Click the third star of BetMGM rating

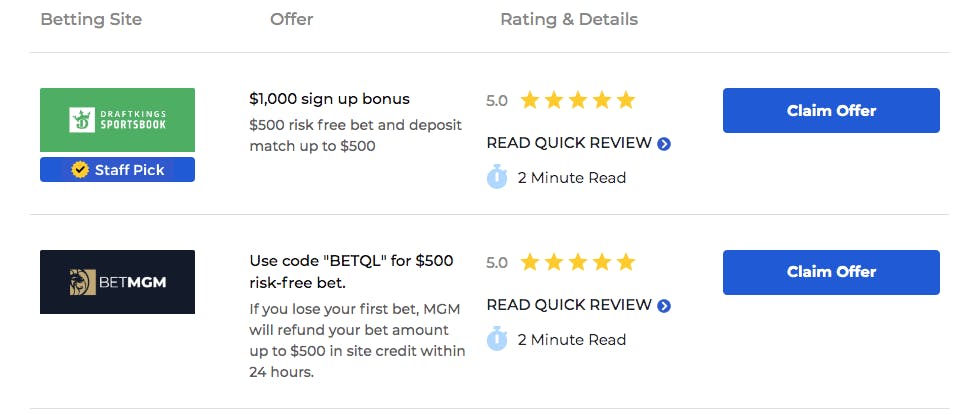(578, 262)
